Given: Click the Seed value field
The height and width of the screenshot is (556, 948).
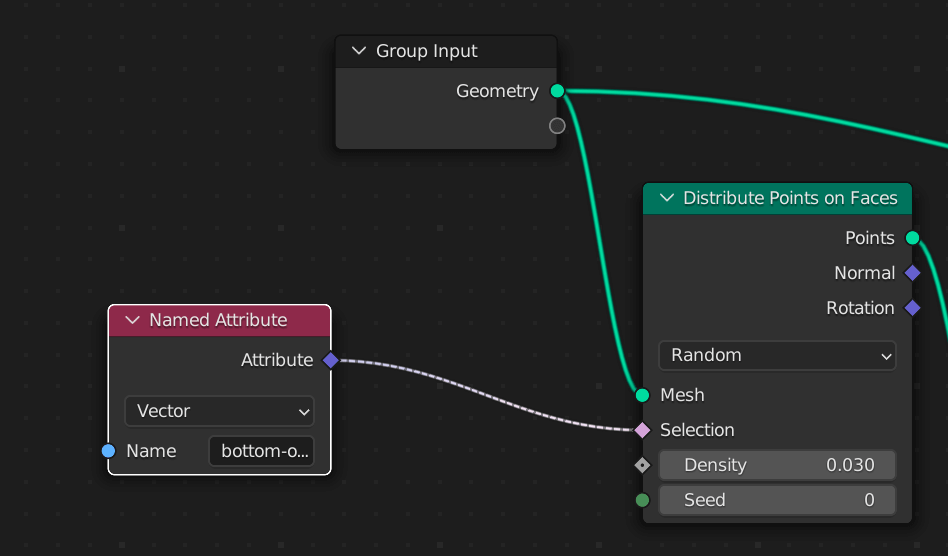Looking at the screenshot, I should tap(777, 500).
